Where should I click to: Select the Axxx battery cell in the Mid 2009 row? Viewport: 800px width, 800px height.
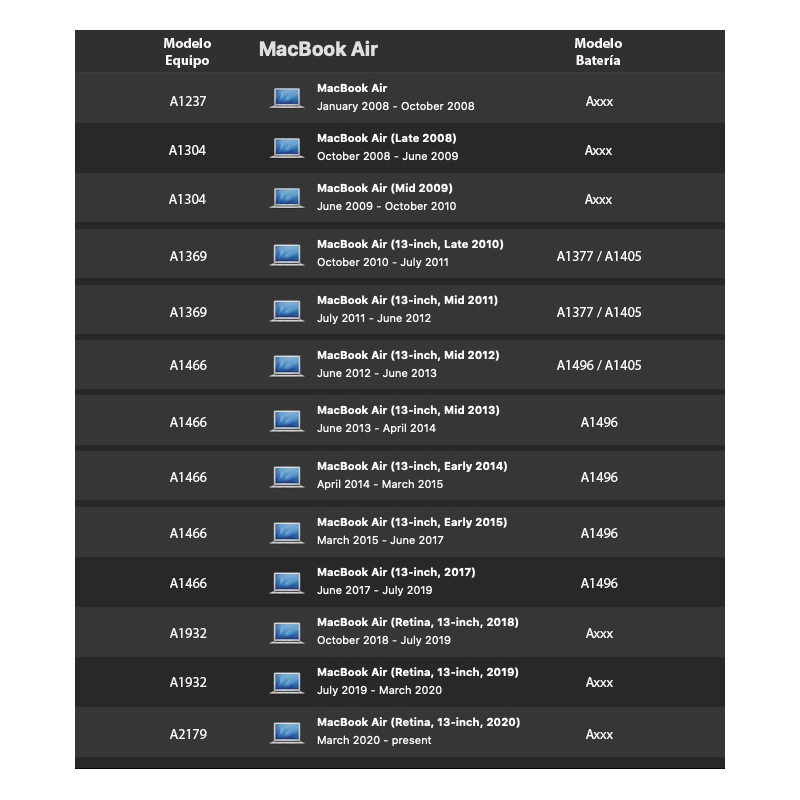pos(598,199)
